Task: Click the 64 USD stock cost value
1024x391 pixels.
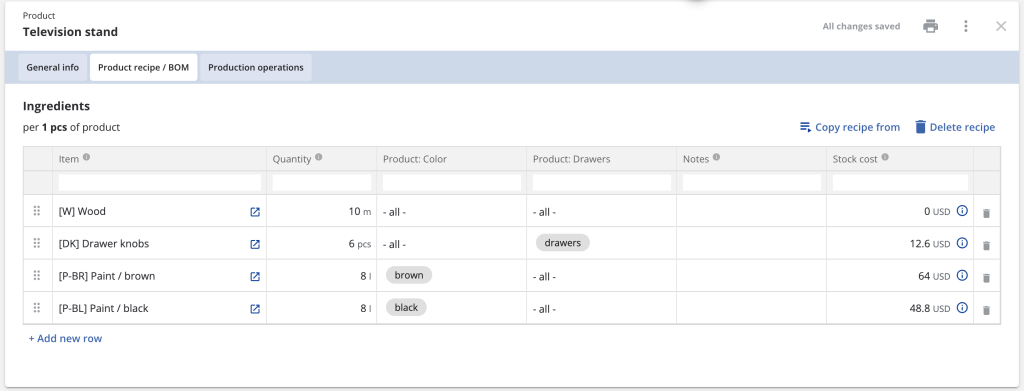Action: coord(934,276)
